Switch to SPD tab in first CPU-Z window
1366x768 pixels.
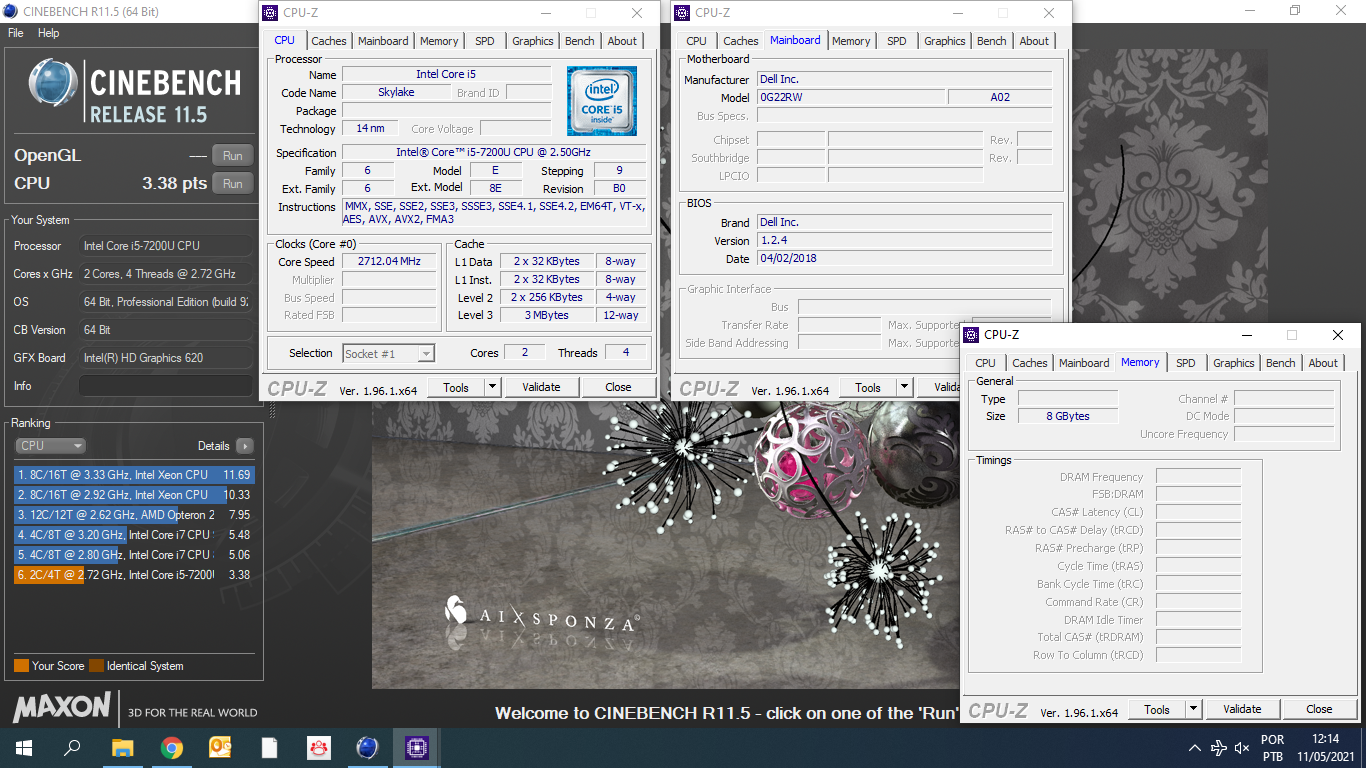[485, 41]
